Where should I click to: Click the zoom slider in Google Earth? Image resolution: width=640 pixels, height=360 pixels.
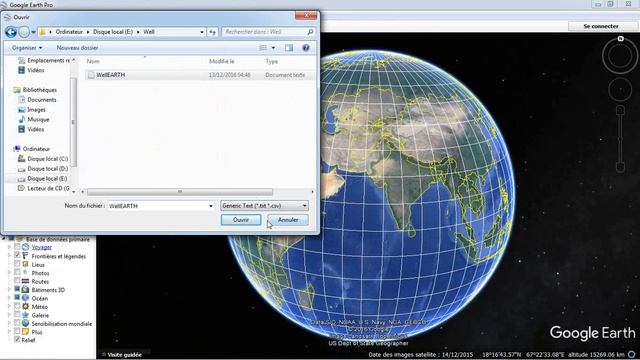[620, 139]
